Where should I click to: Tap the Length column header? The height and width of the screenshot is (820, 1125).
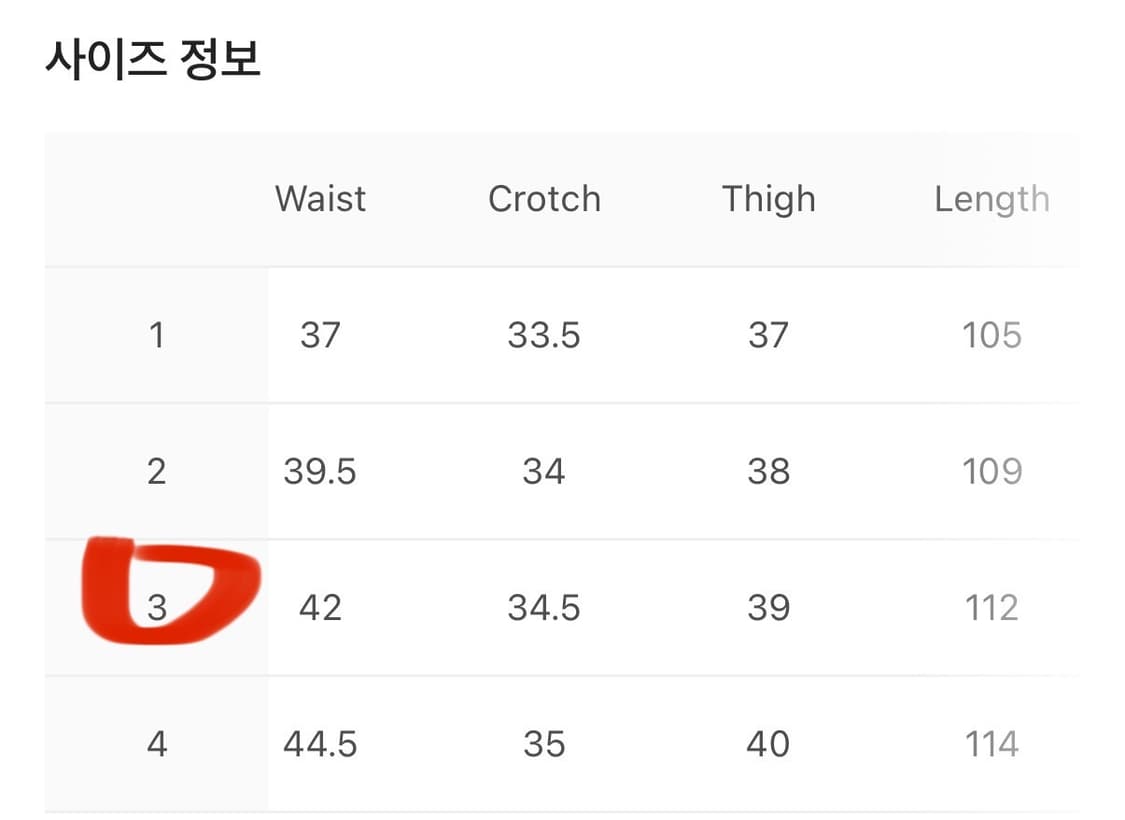pos(991,199)
